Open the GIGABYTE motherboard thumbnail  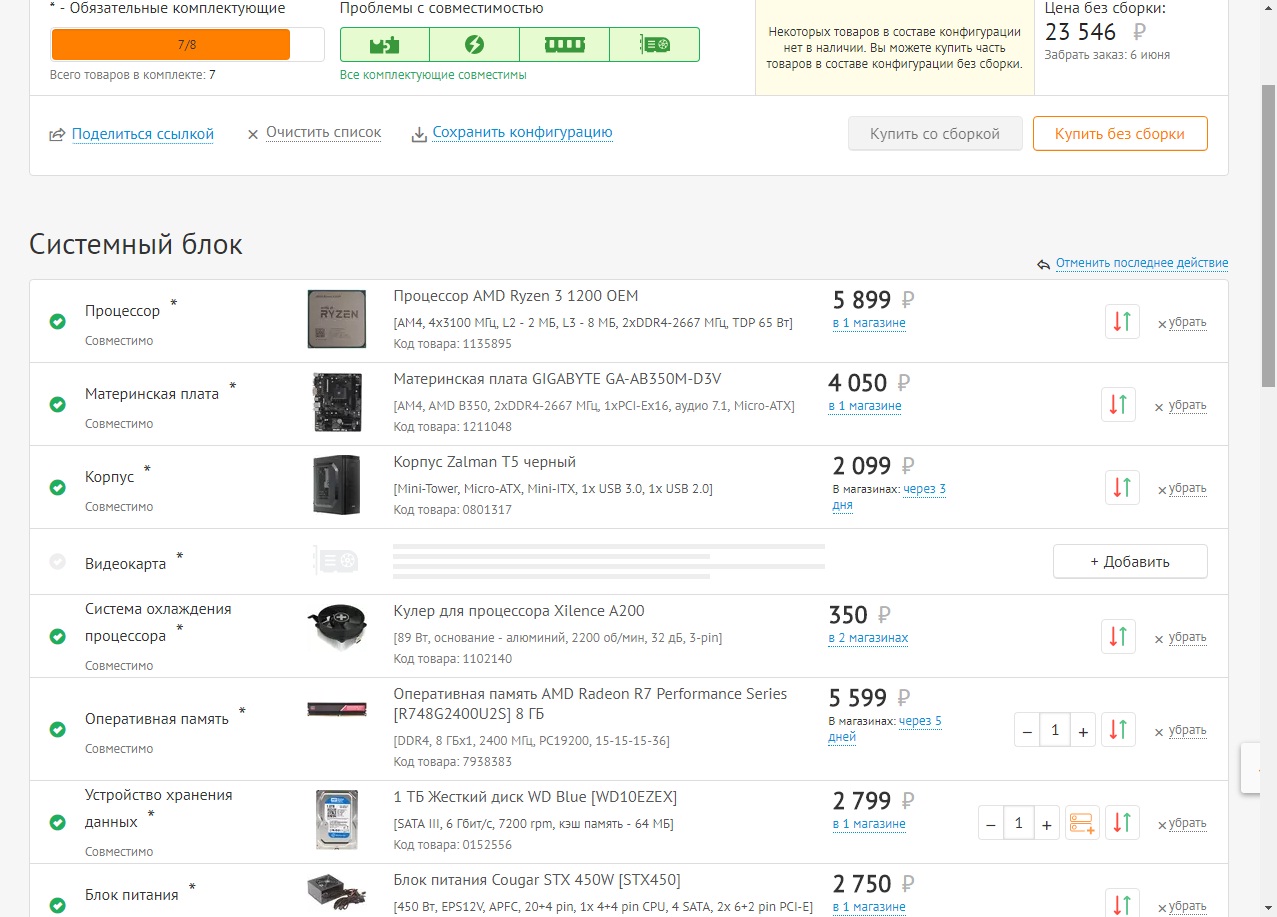pyautogui.click(x=337, y=402)
